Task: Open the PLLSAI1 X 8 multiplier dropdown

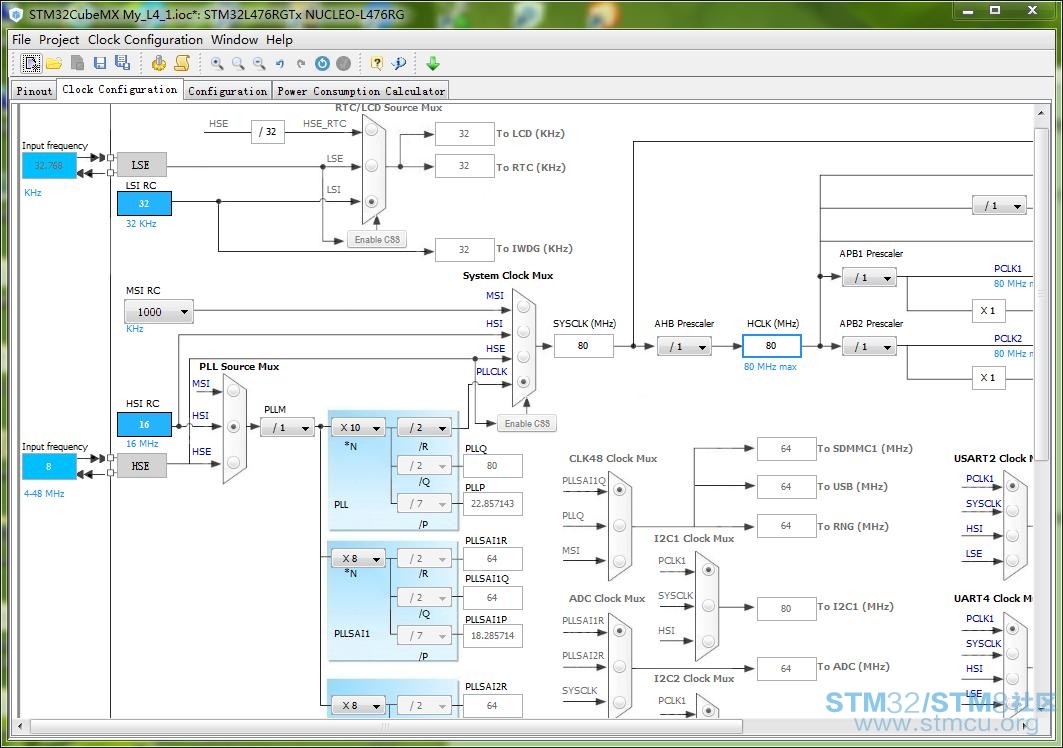Action: (x=359, y=558)
